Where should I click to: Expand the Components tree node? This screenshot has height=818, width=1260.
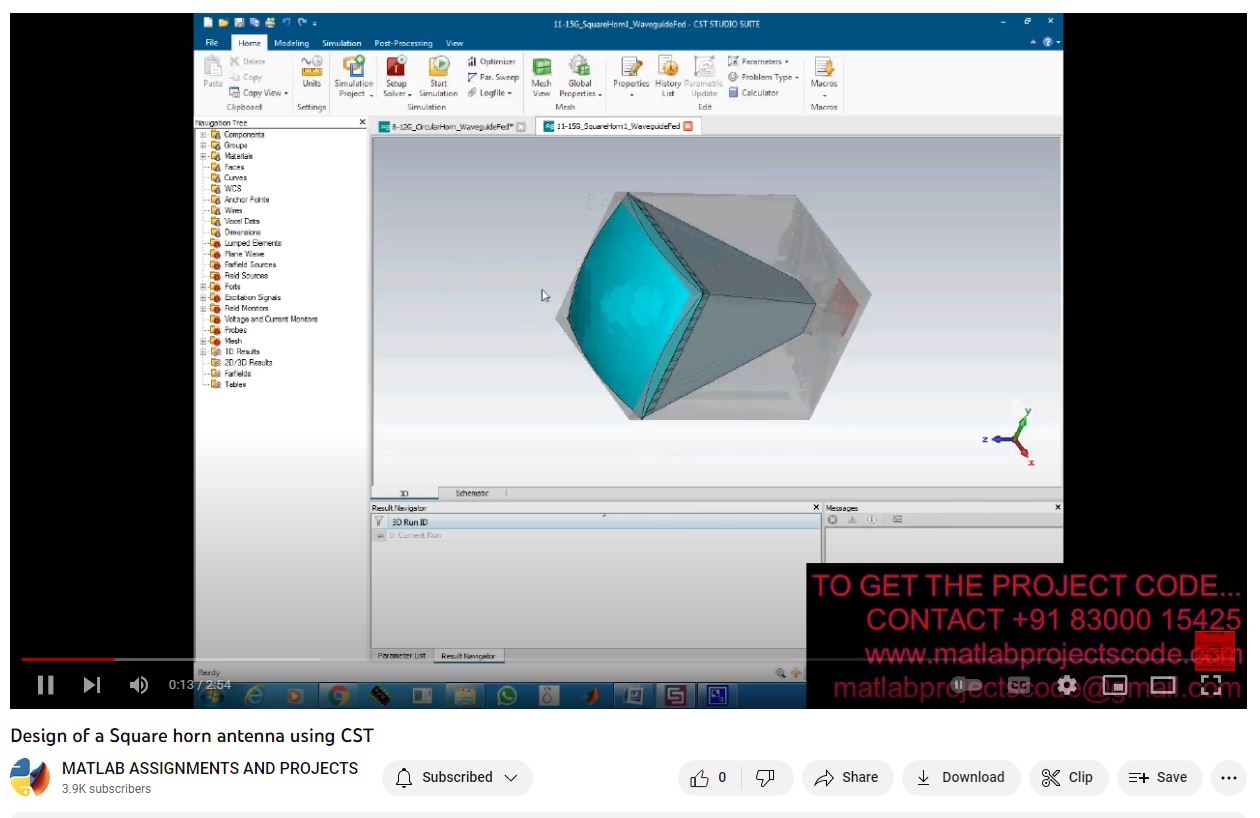(x=203, y=135)
